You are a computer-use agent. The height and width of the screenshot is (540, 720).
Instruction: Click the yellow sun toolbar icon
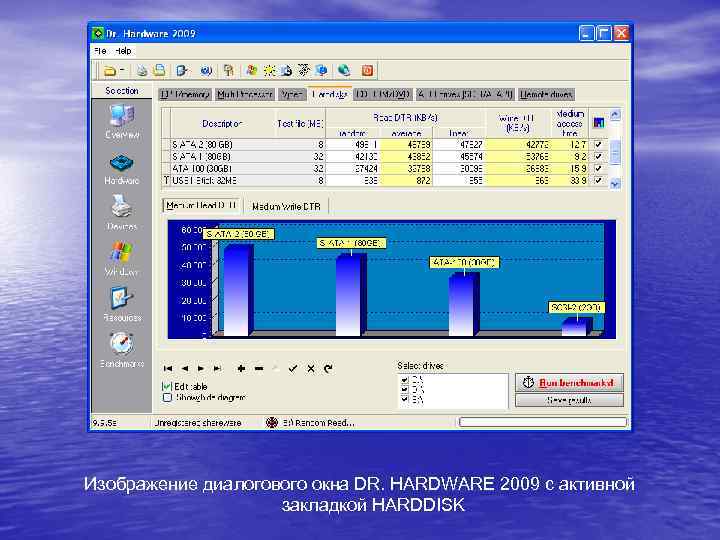269,70
